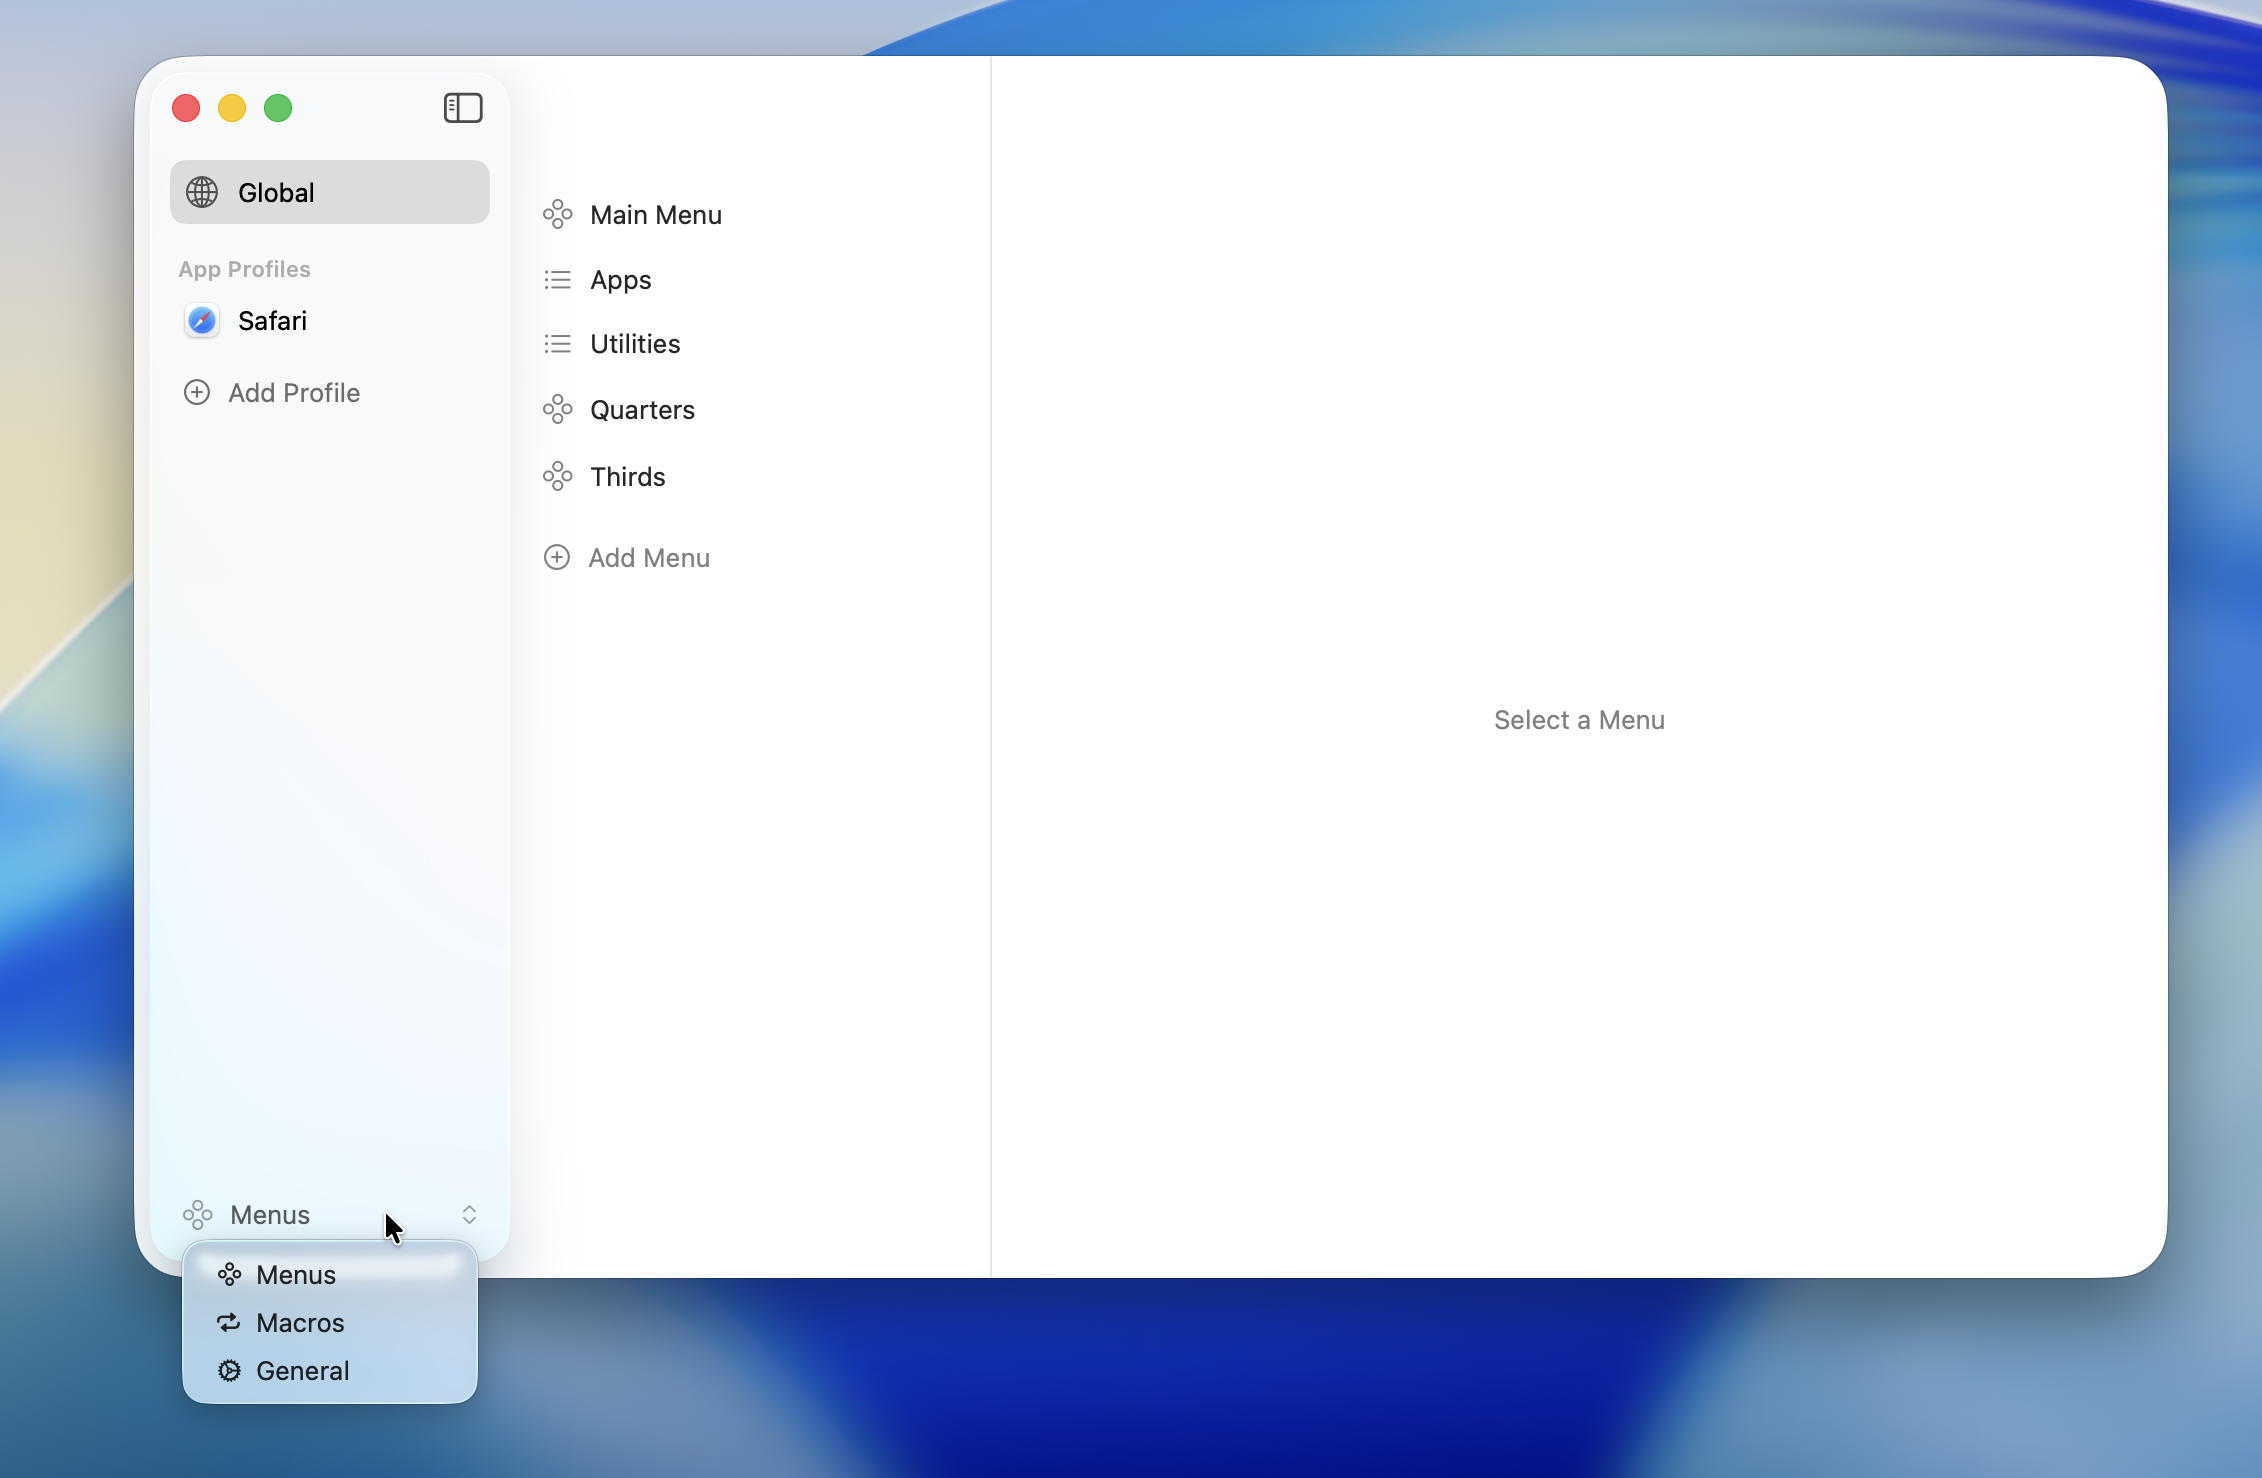
Task: Click the menu icon beside Quarters
Action: 557,409
